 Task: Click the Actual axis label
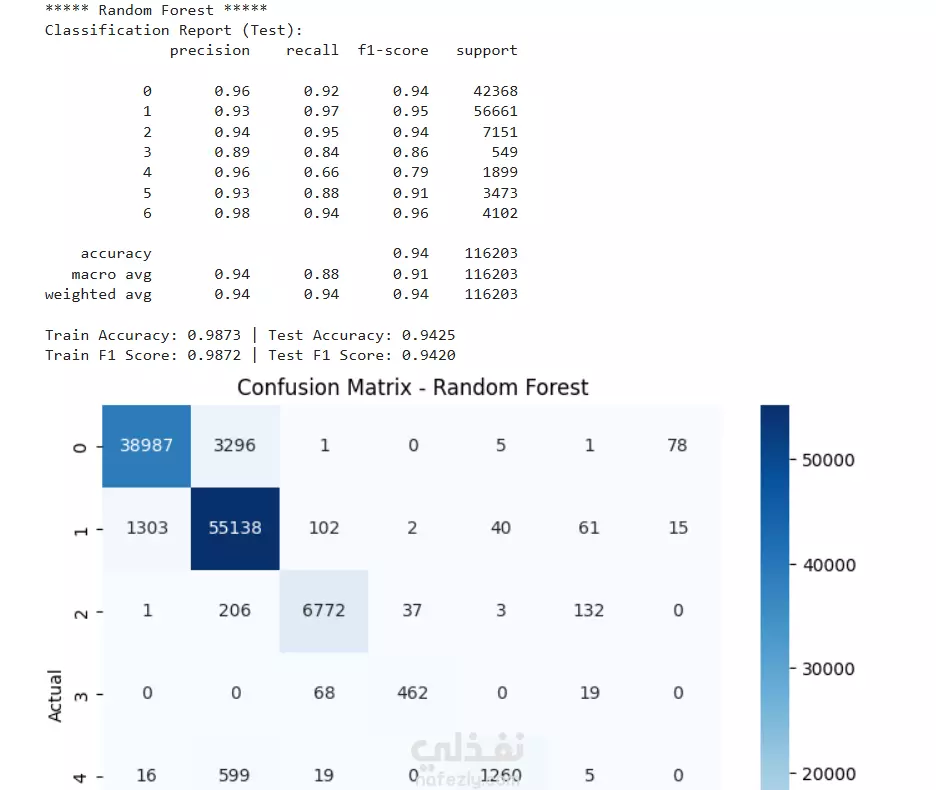54,696
